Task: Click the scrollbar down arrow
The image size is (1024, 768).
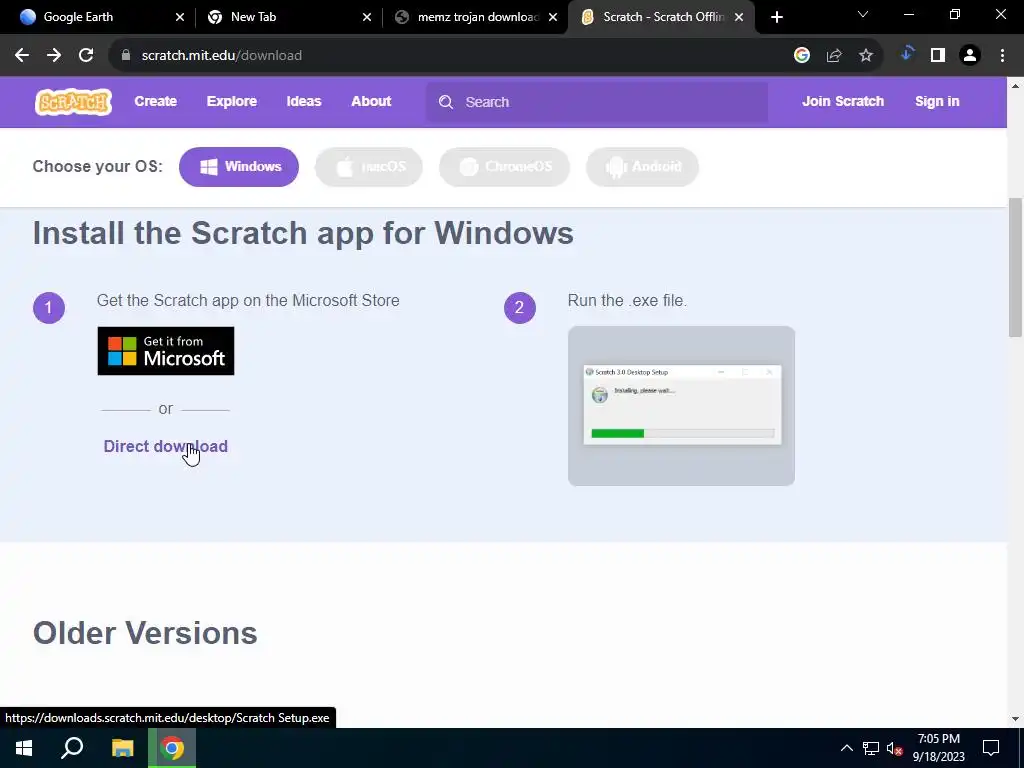Action: pyautogui.click(x=1016, y=719)
